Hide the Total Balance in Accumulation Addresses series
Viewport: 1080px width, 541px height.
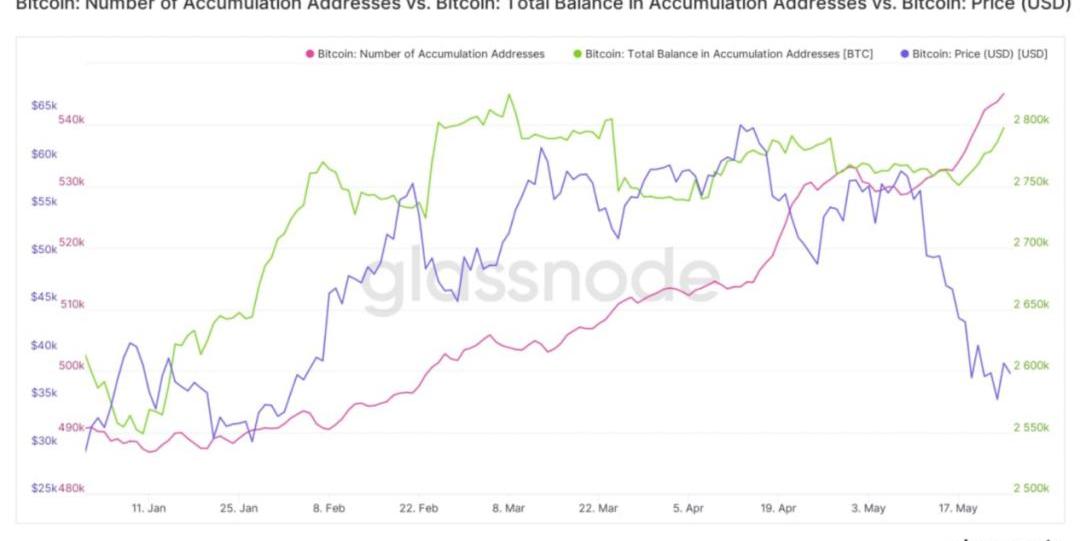coord(728,54)
